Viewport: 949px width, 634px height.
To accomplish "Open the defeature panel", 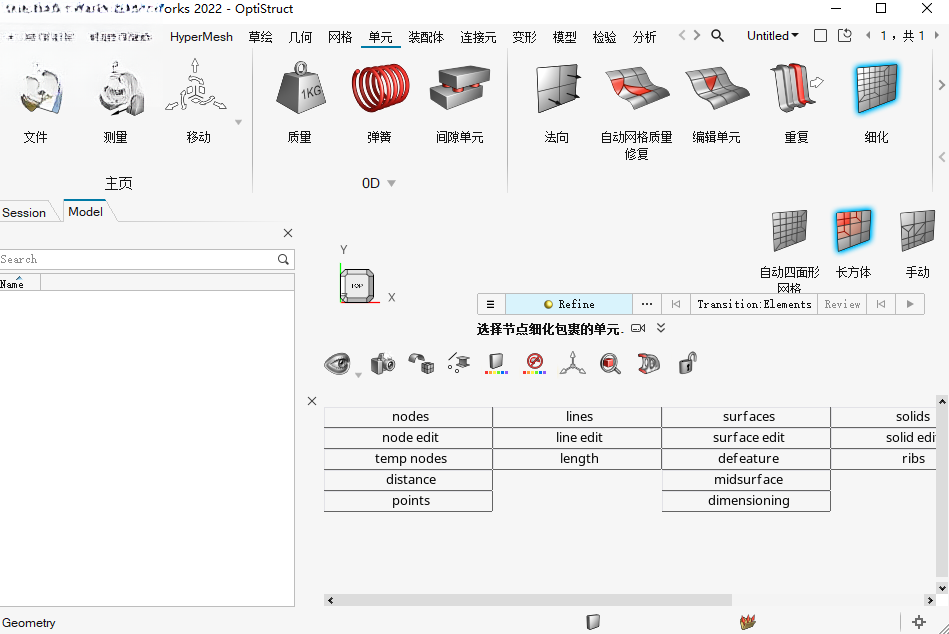I will click(746, 459).
